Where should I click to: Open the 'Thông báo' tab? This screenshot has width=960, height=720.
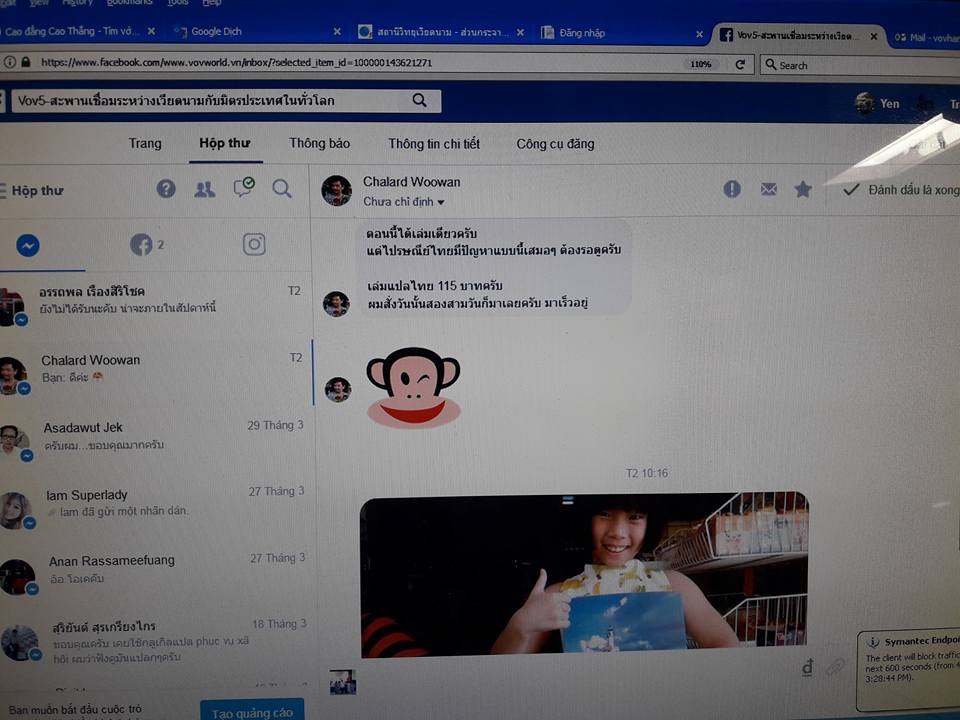click(x=319, y=143)
